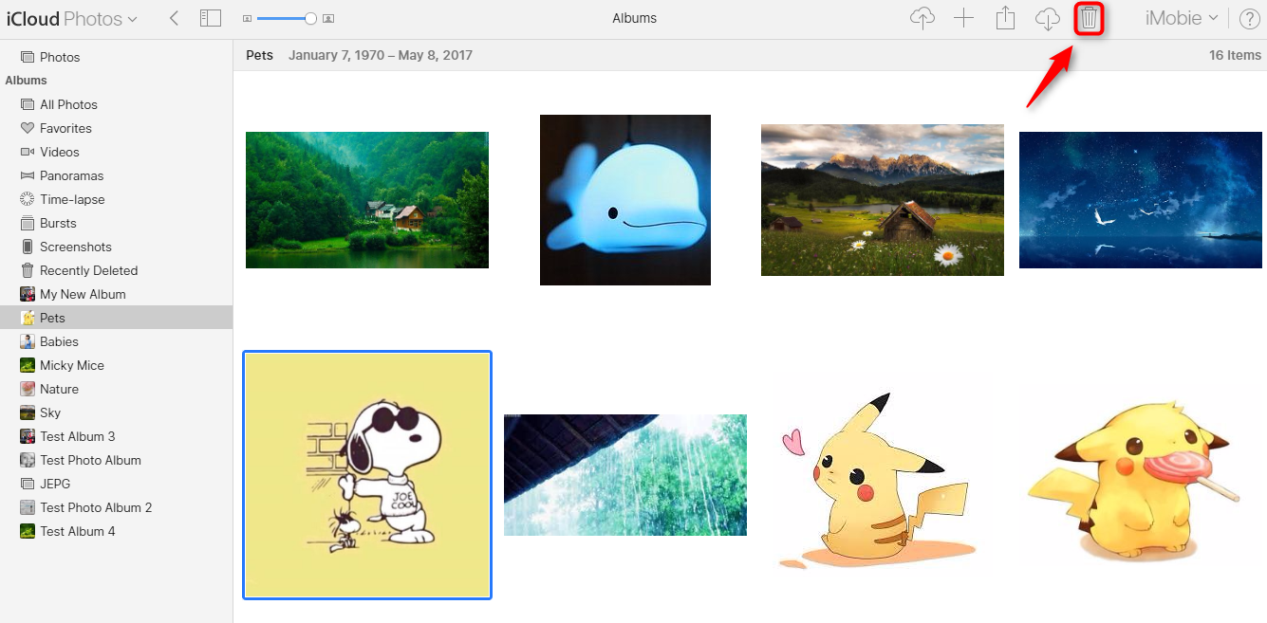Click the stack icon beside Bursts
The image size is (1267, 623).
pyautogui.click(x=28, y=223)
